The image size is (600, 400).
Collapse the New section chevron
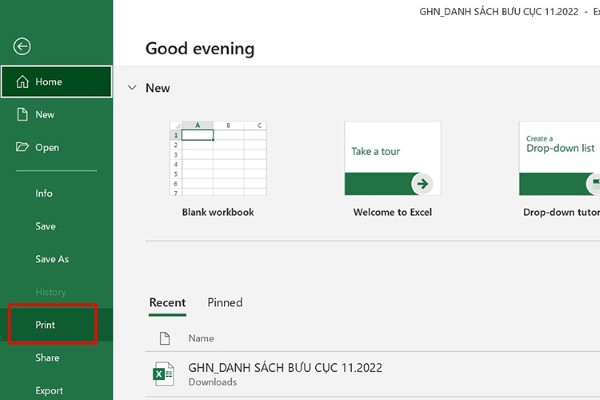pyautogui.click(x=130, y=88)
